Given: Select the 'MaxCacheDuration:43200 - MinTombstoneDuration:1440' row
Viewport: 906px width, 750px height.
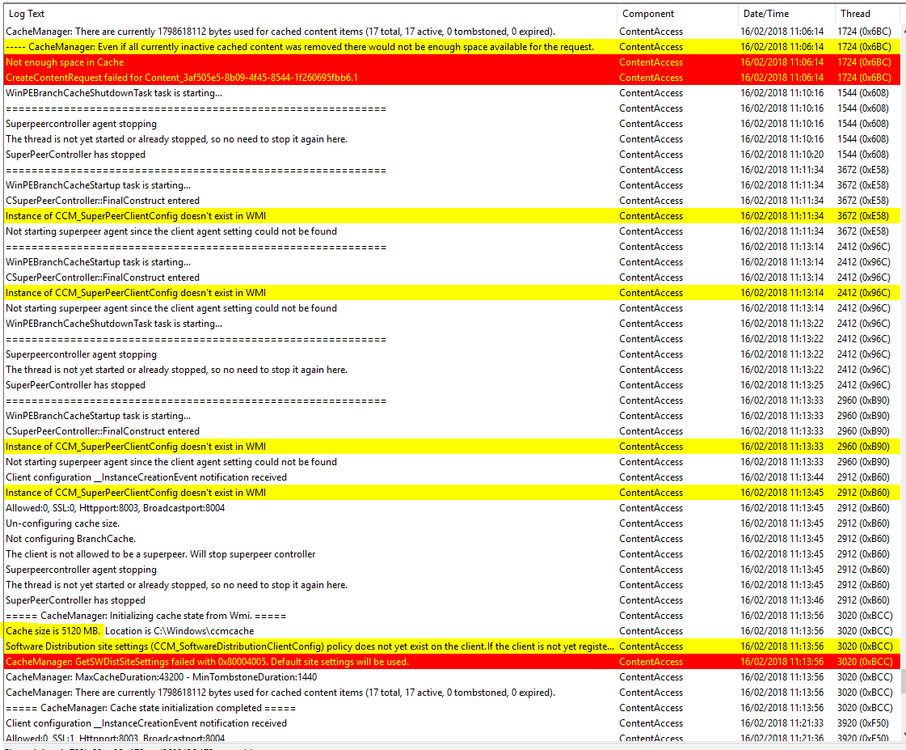Looking at the screenshot, I should click(452, 677).
